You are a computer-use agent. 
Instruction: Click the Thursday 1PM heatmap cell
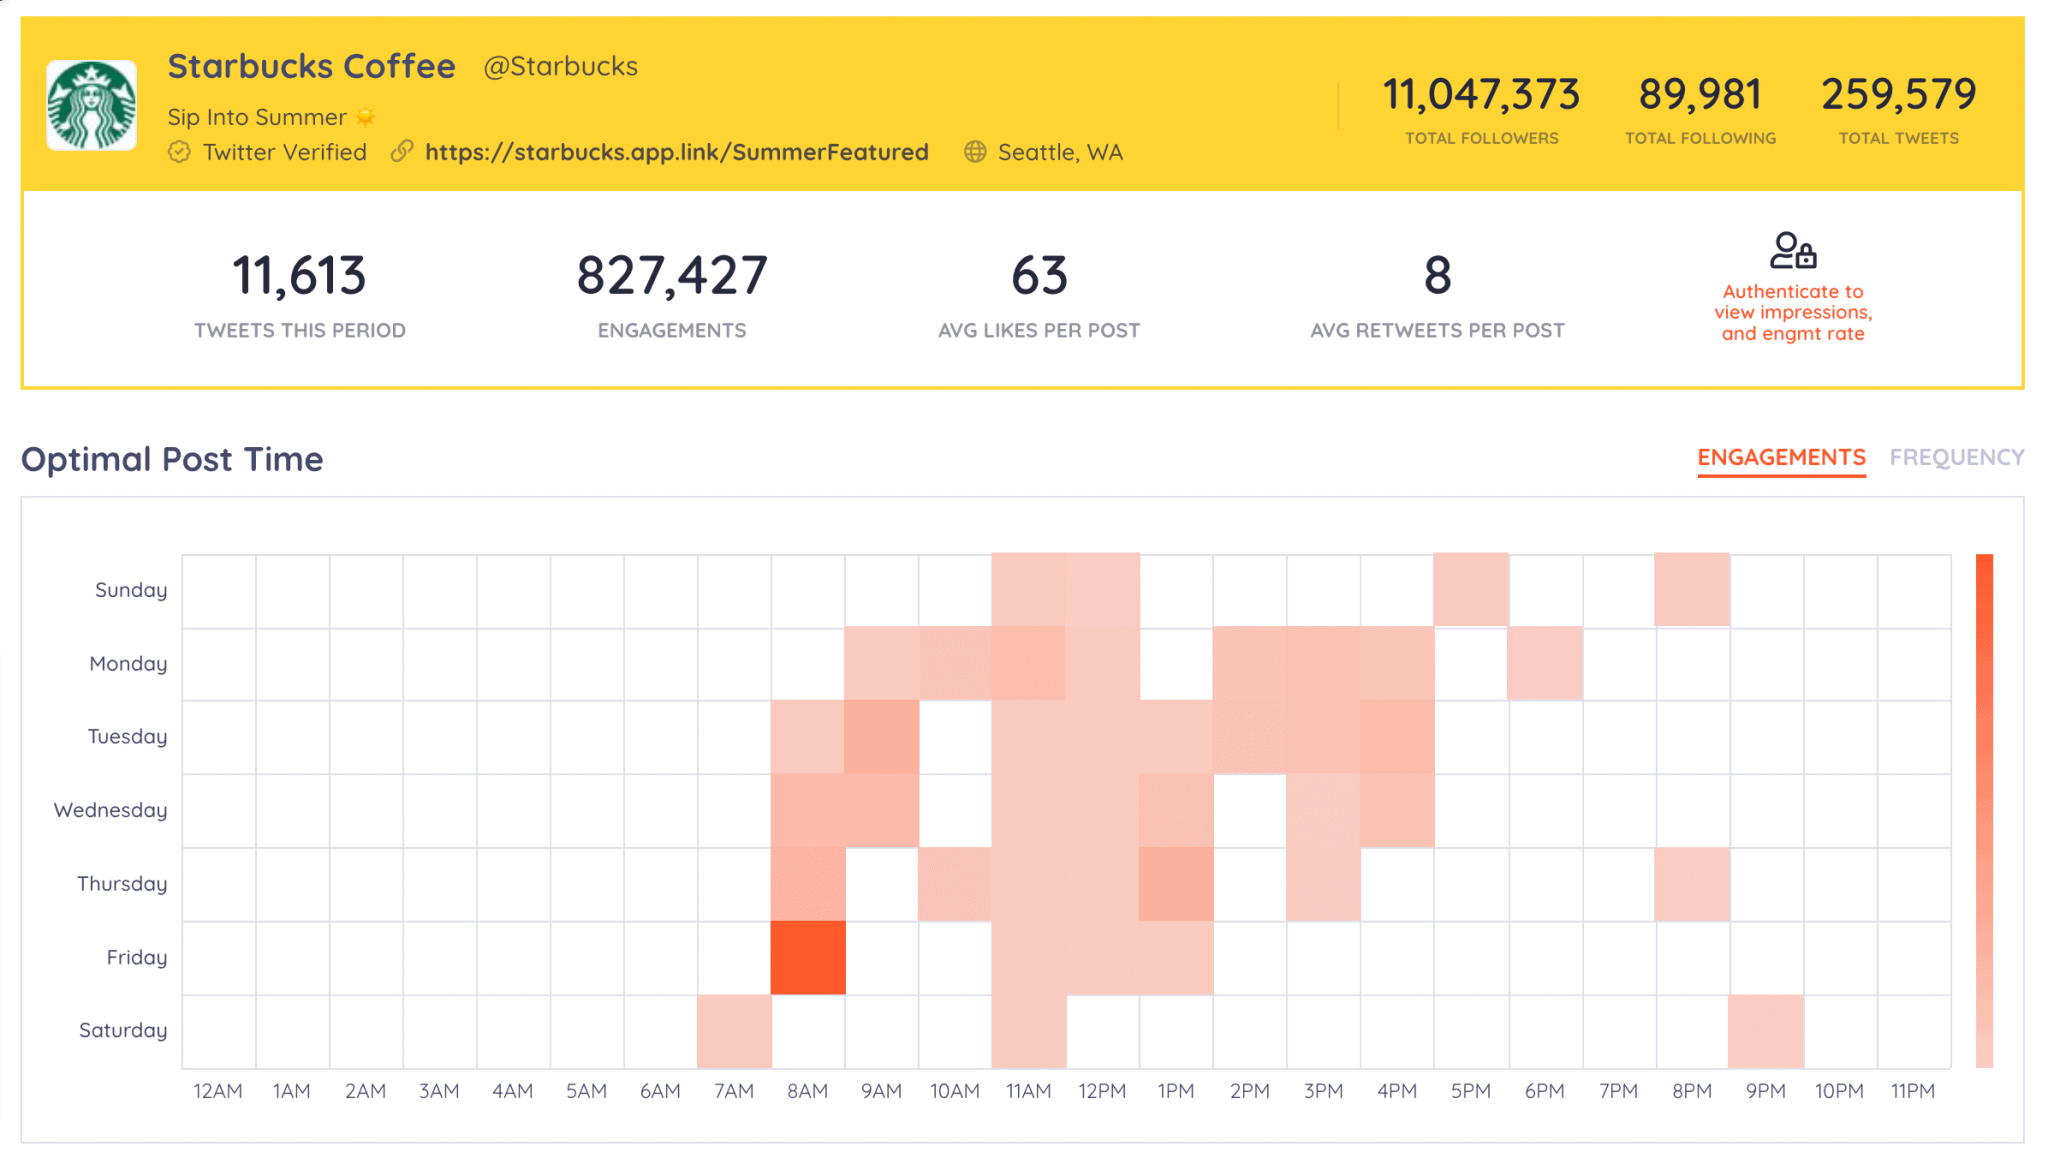click(x=1176, y=884)
